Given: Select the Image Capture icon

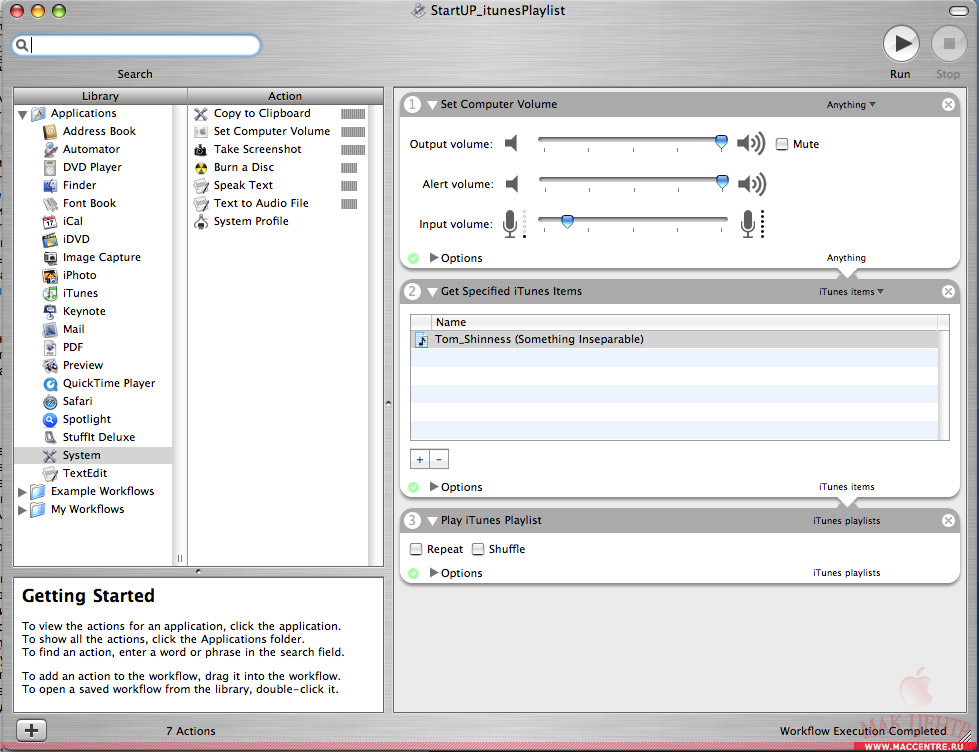Looking at the screenshot, I should 50,258.
